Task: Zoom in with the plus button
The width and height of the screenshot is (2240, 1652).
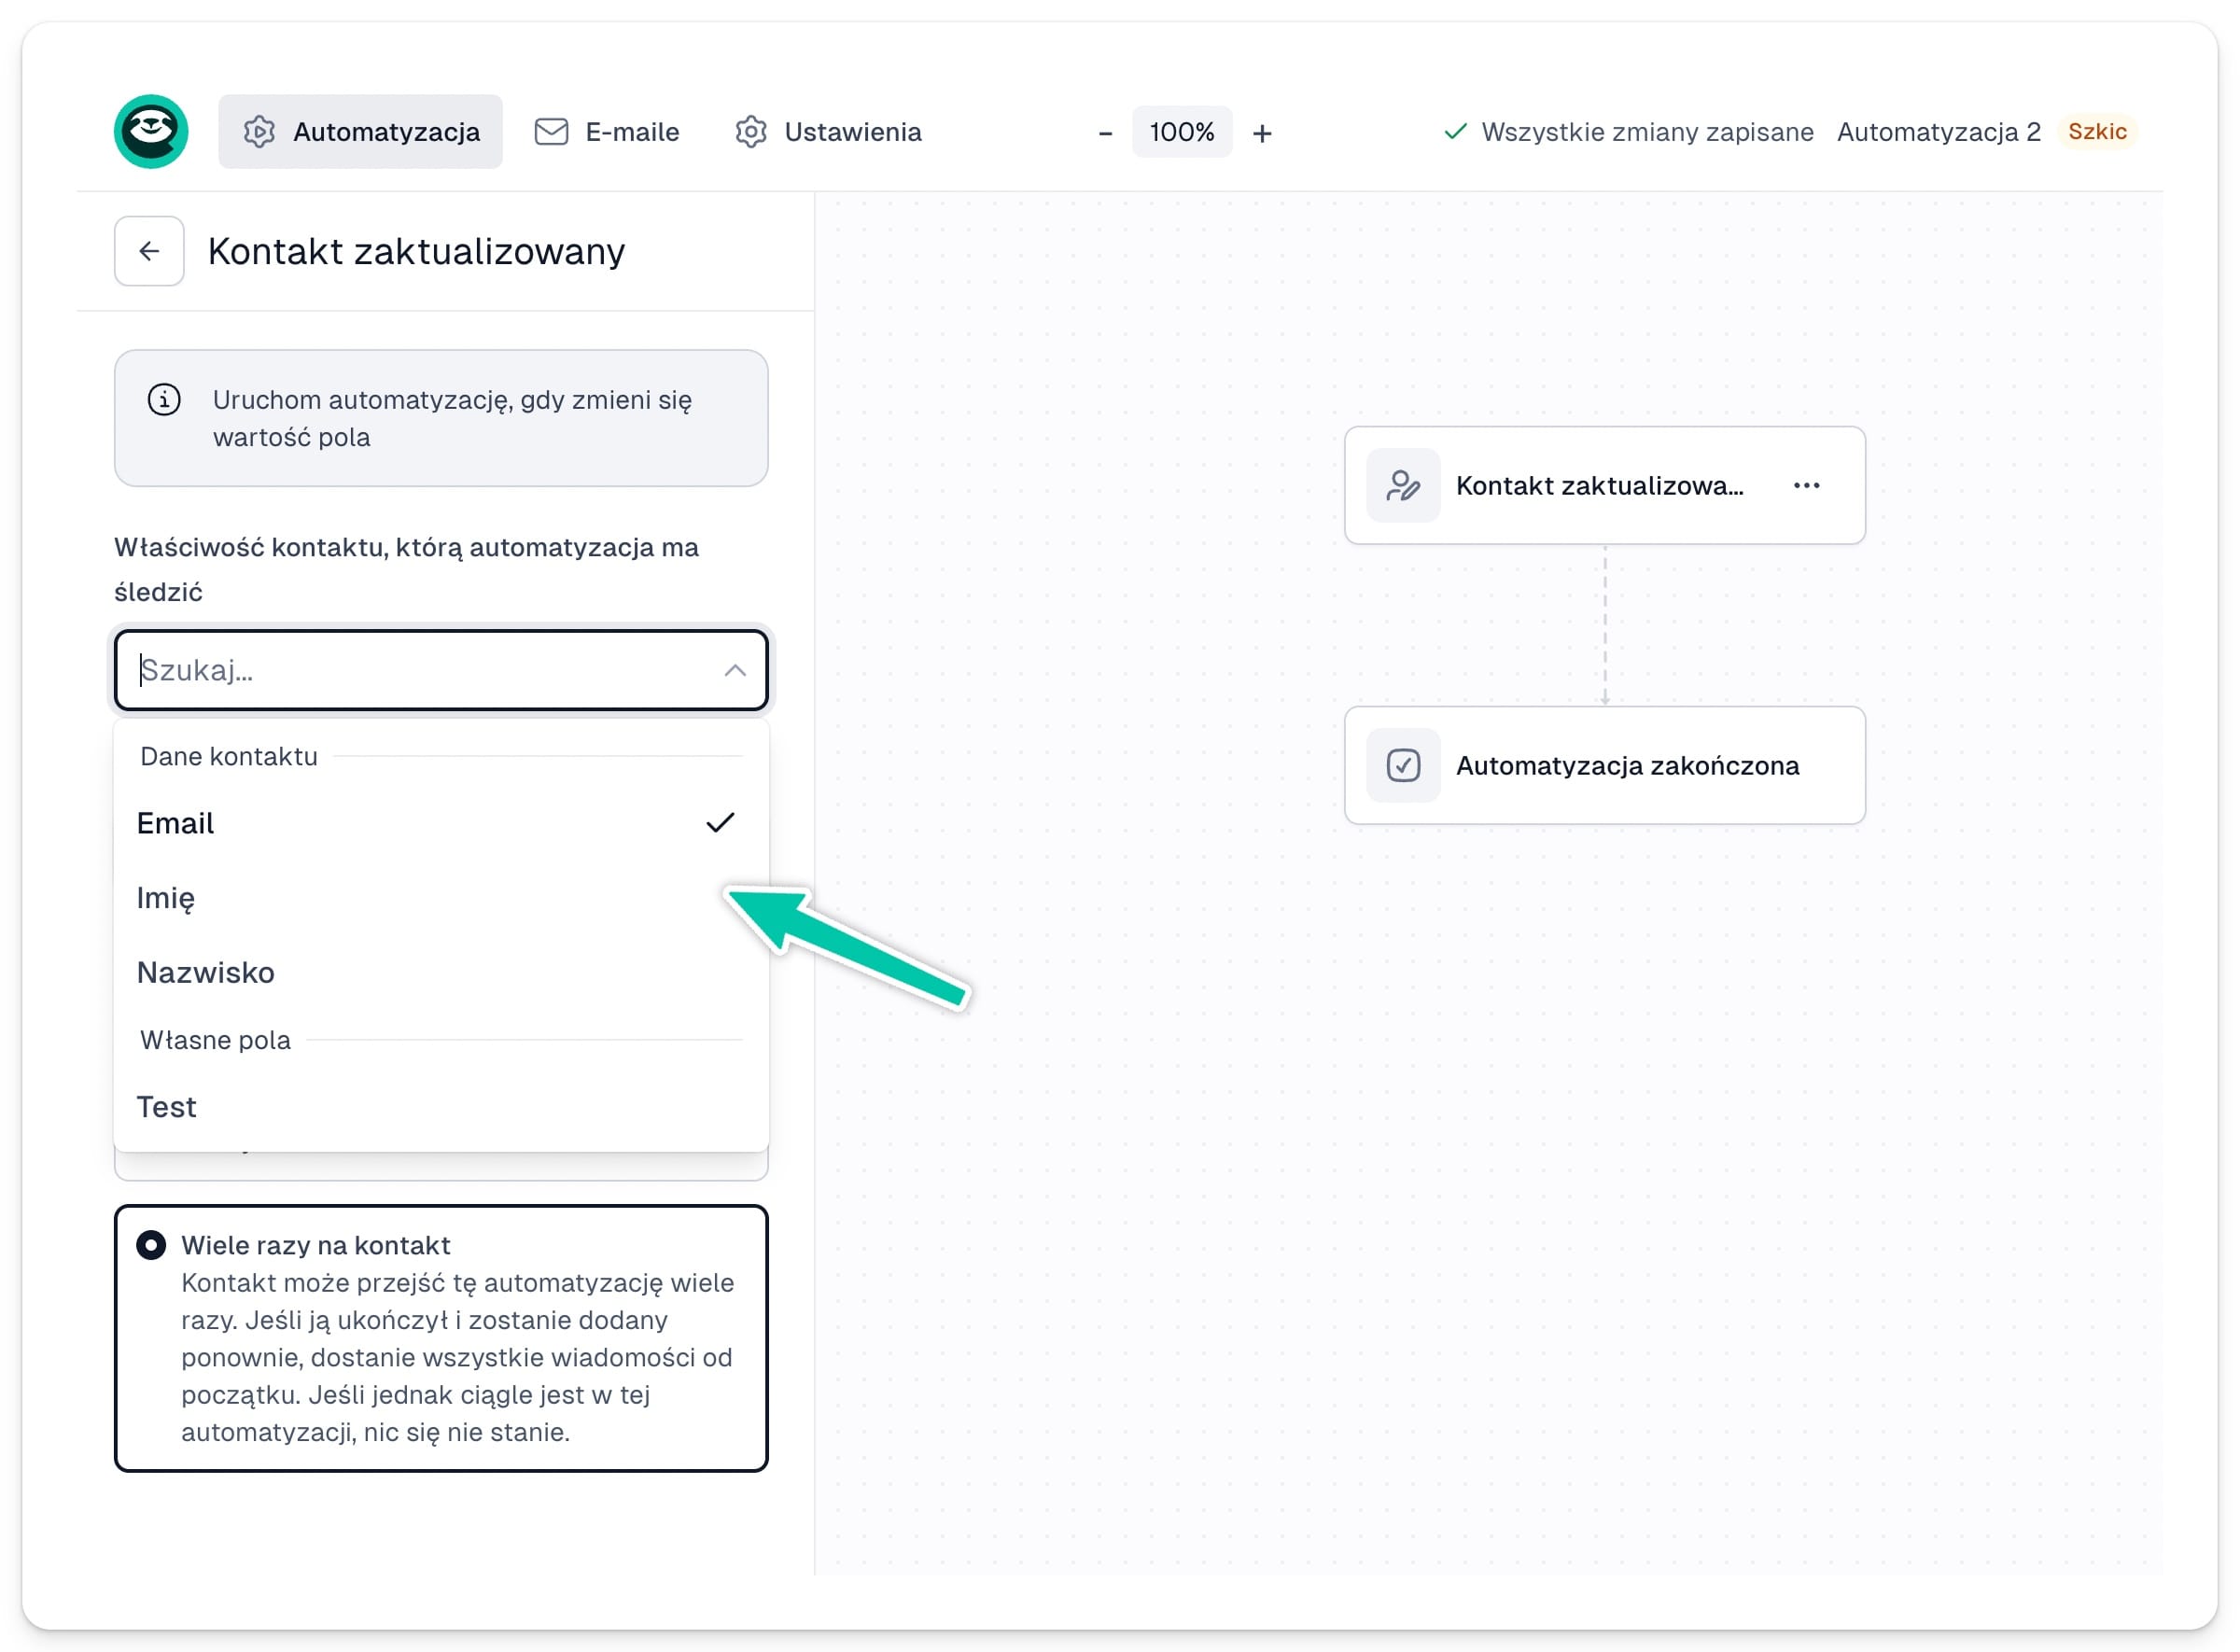Action: tap(1262, 133)
